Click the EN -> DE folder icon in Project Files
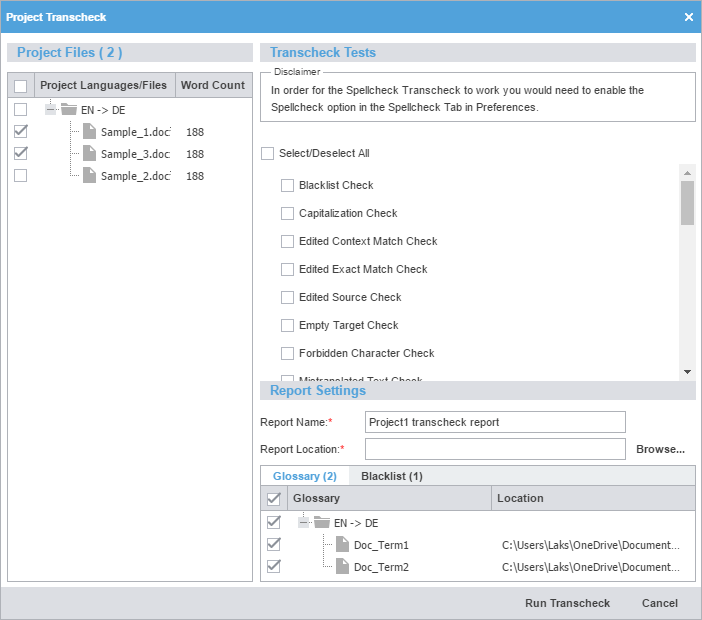702x620 pixels. (69, 109)
